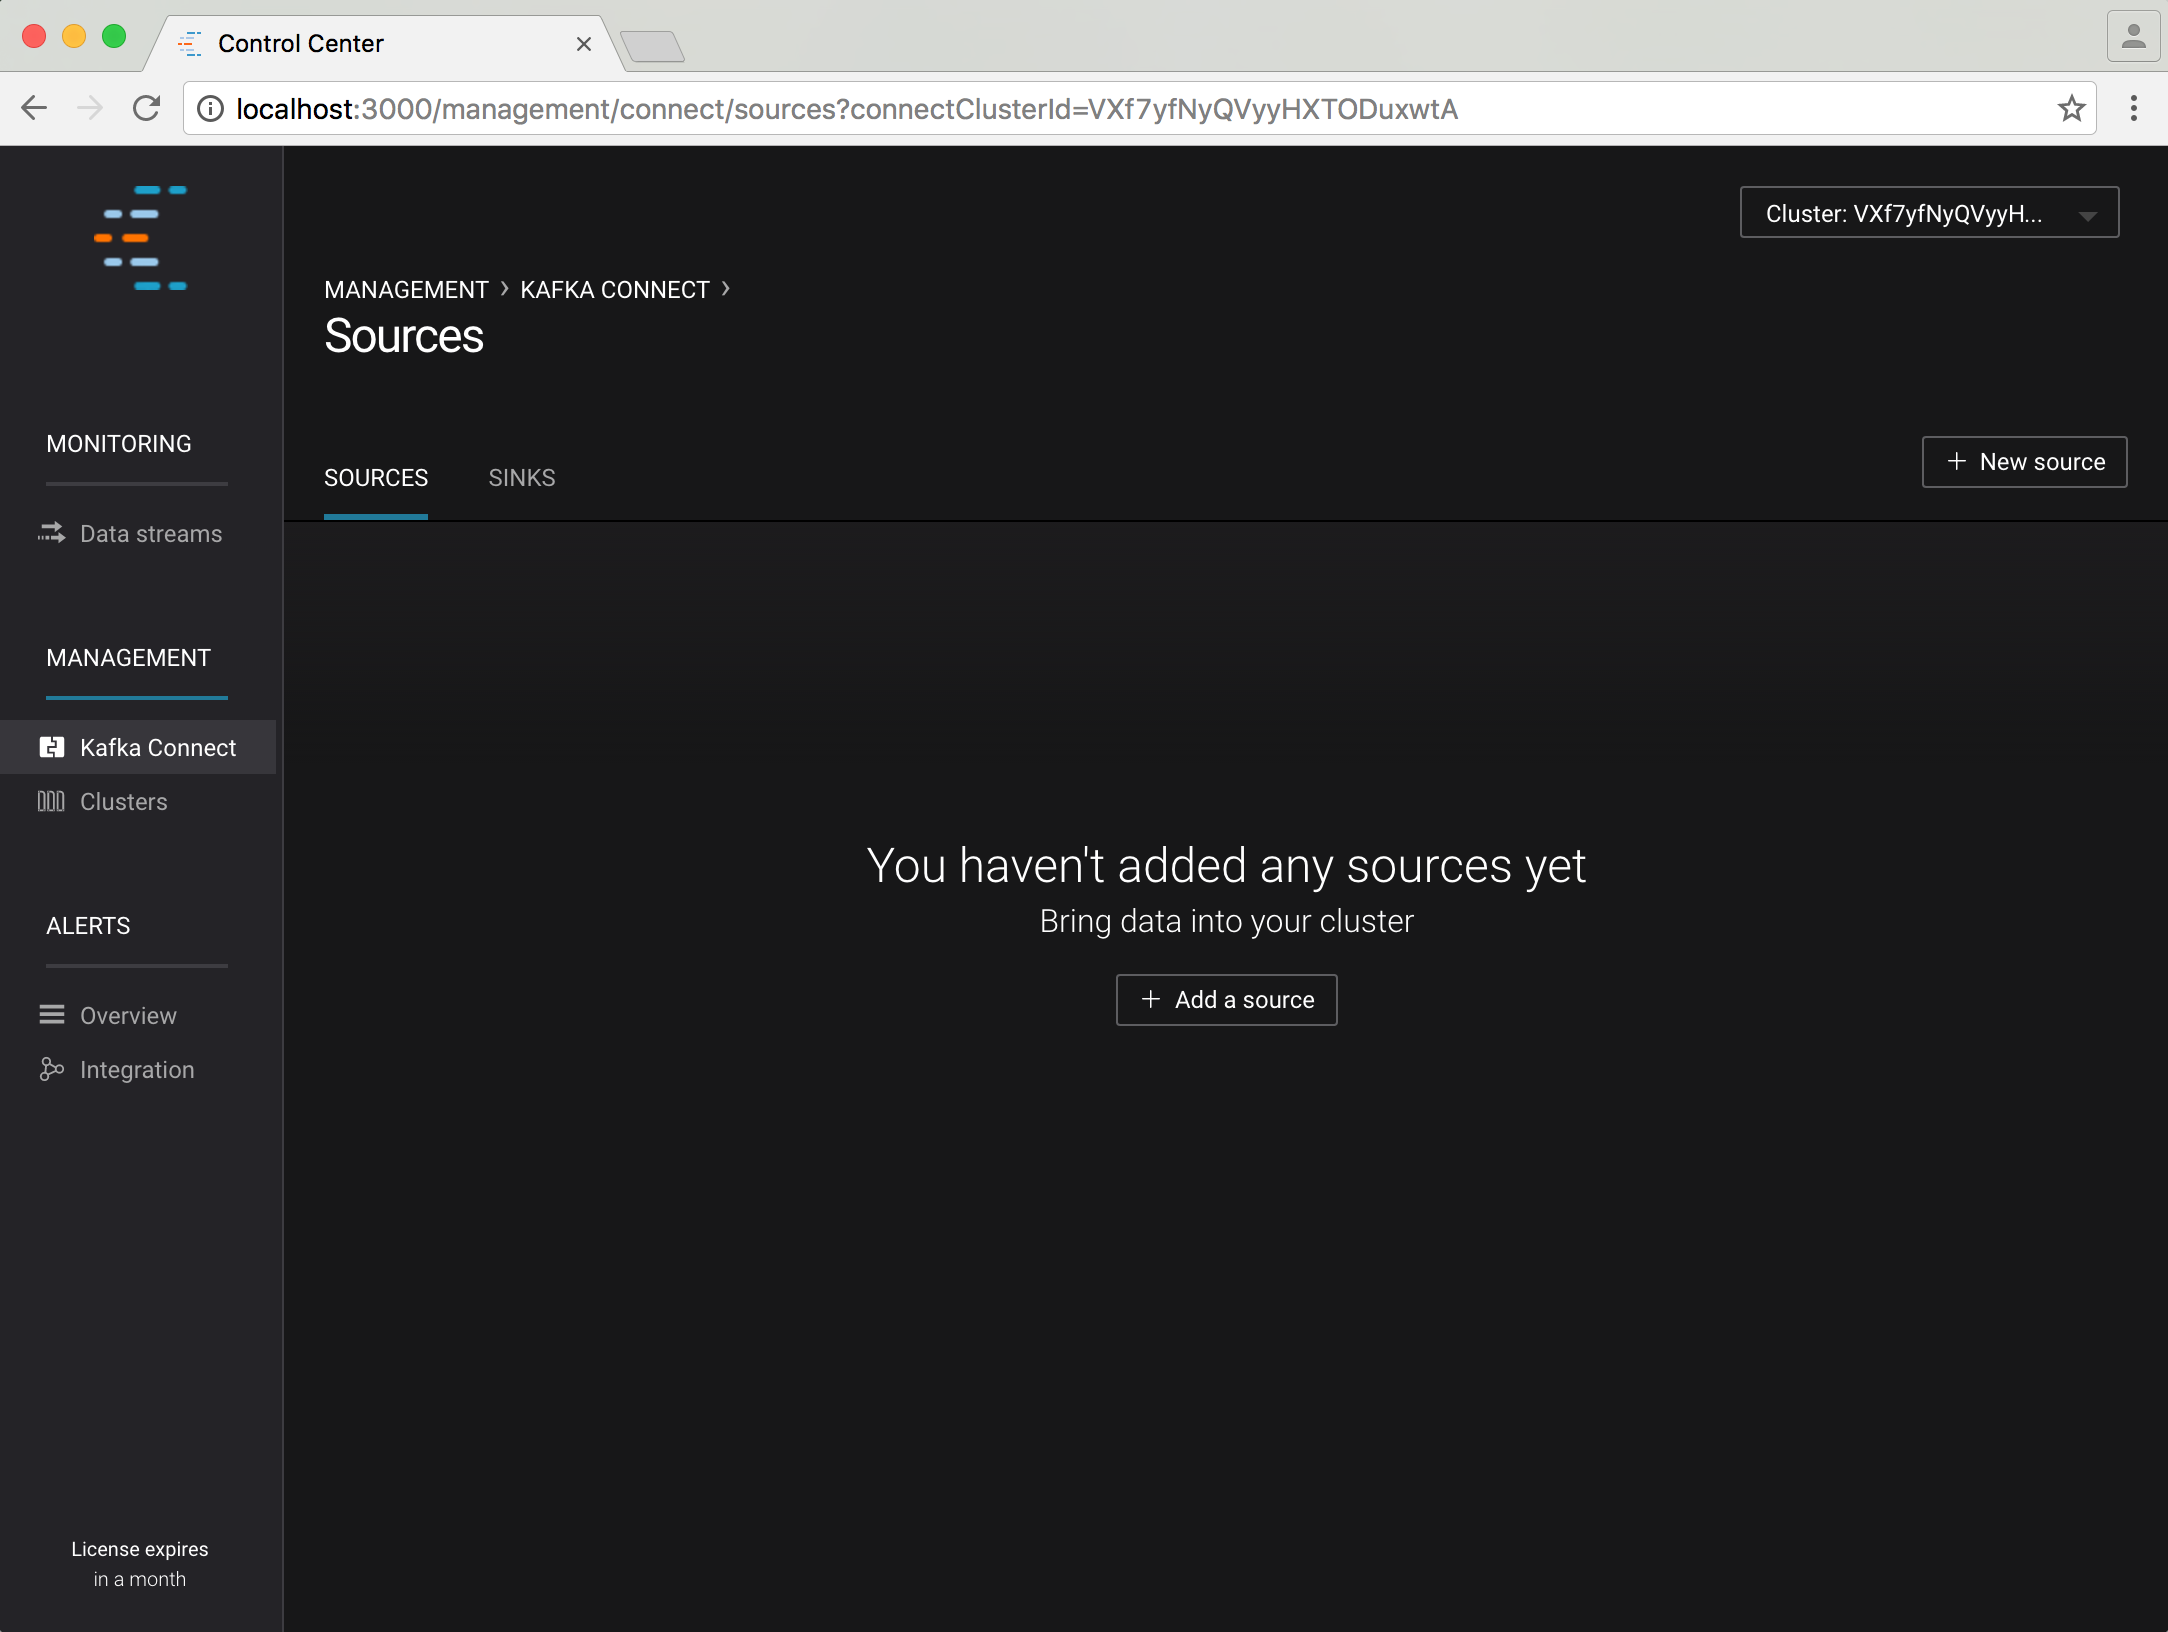
Task: Click the Clusters sidebar icon
Action: coord(51,801)
